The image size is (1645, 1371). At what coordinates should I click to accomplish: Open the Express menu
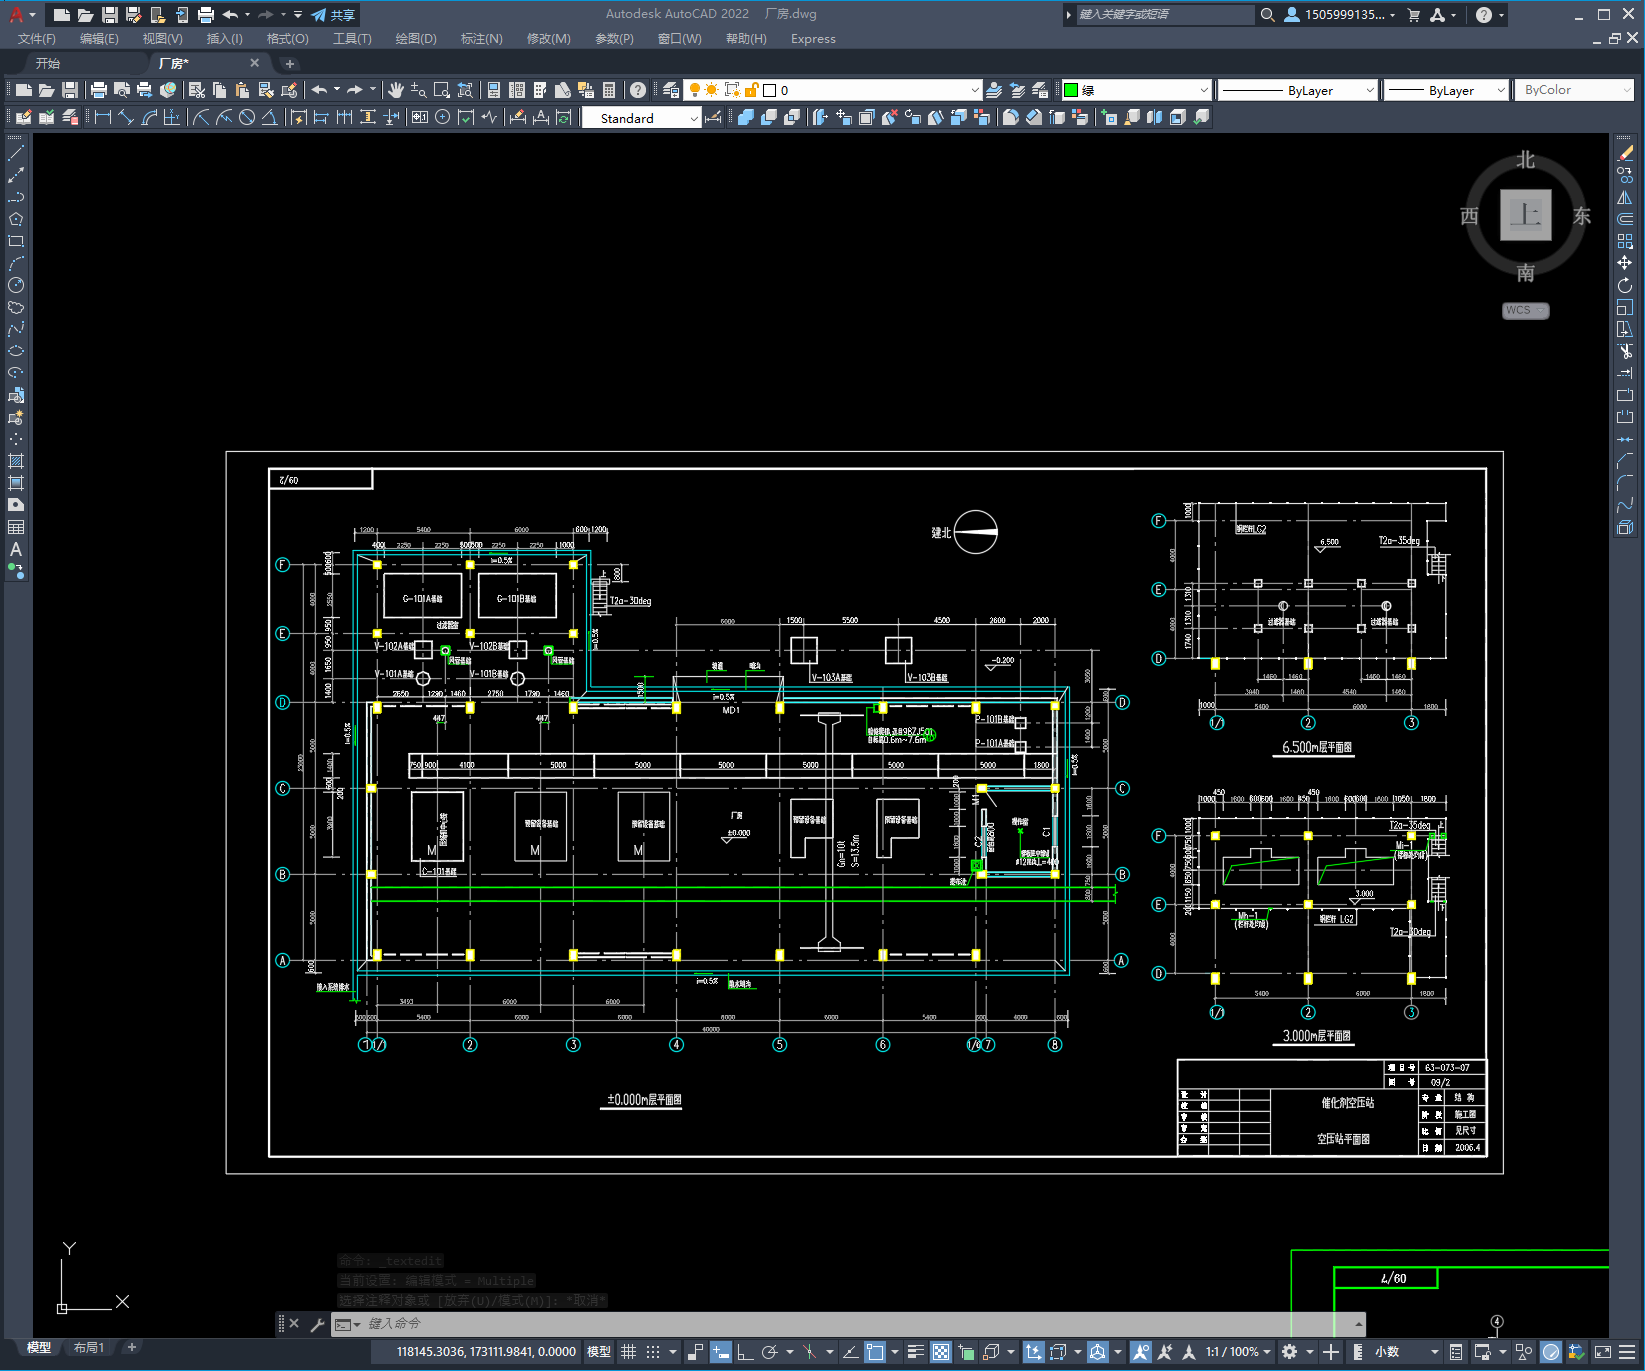point(813,39)
